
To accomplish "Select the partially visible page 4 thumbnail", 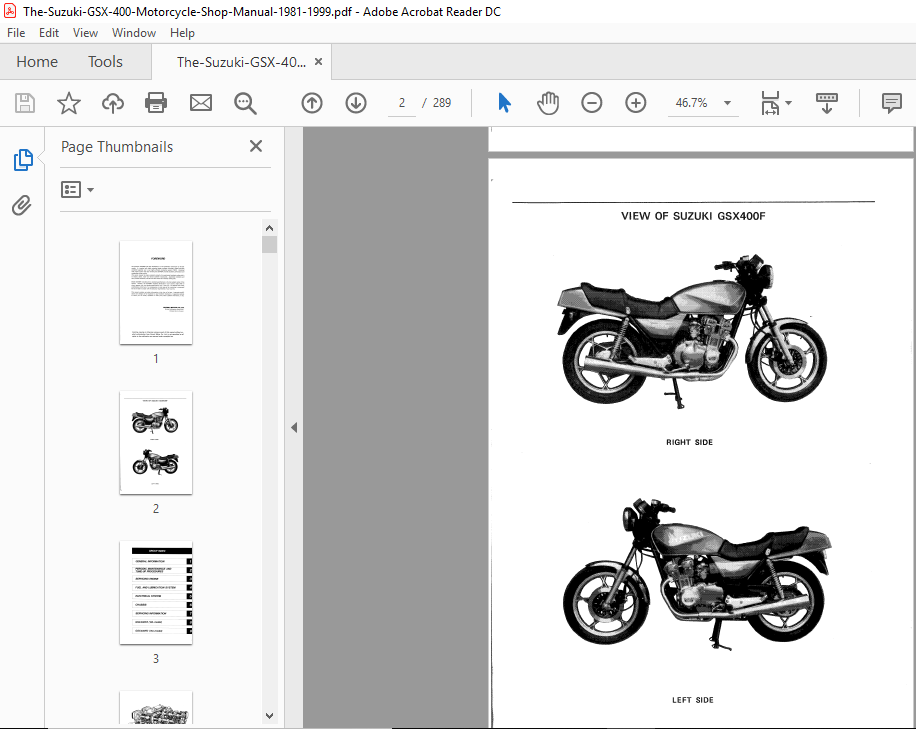I will coord(156,708).
